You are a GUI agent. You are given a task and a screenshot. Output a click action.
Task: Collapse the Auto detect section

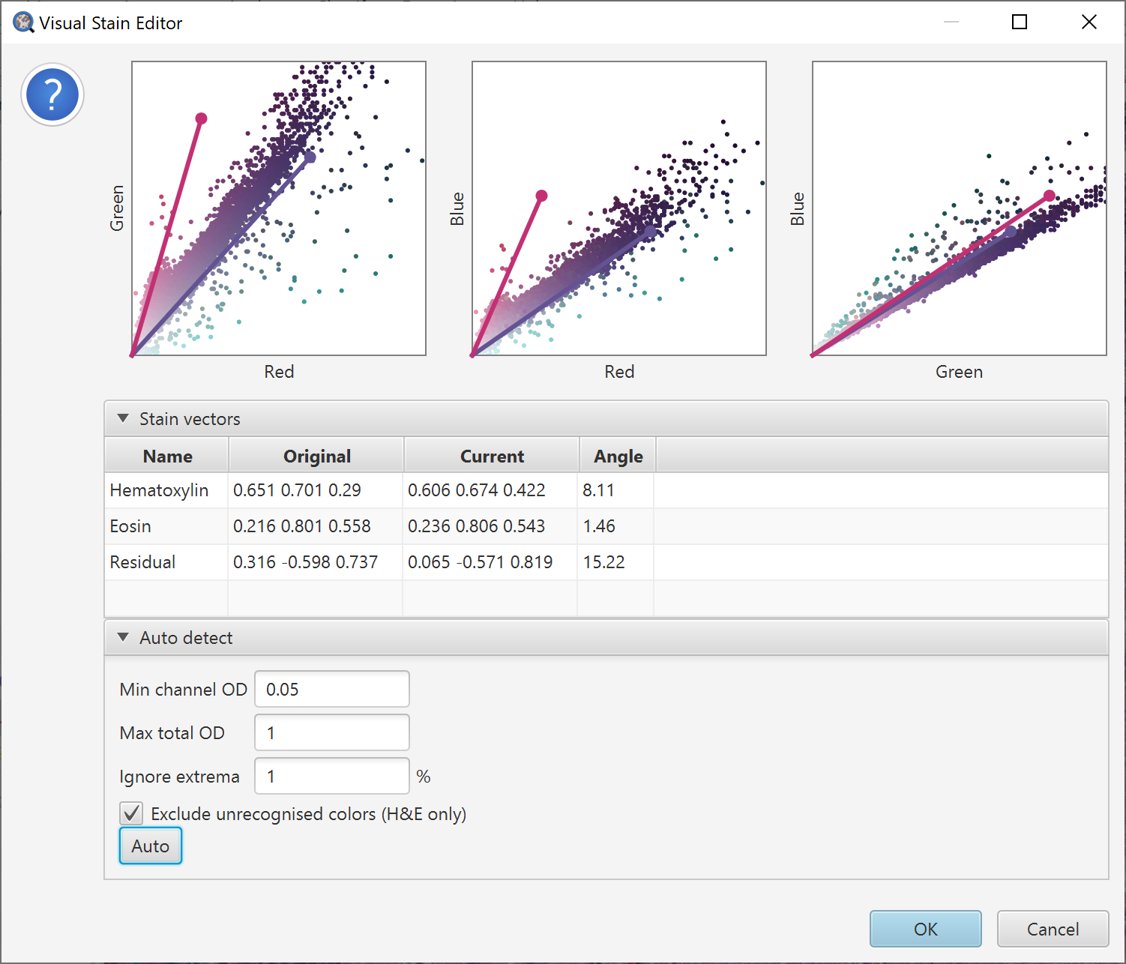click(x=124, y=637)
